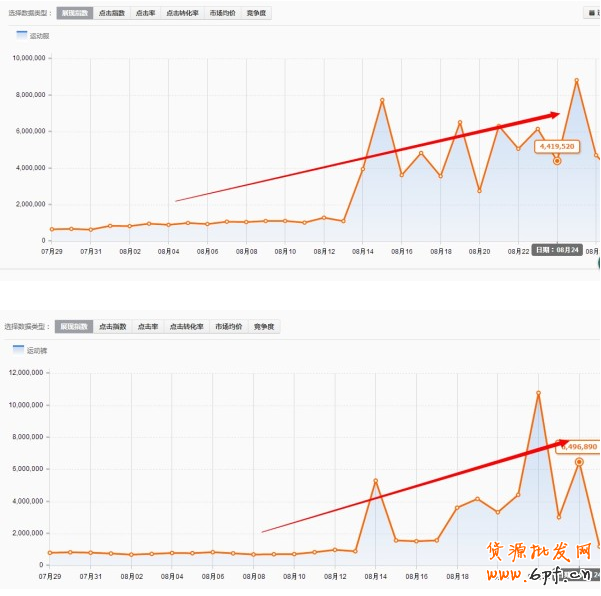Show 市场均价 in the top chart
This screenshot has height=596, width=601.
click(x=224, y=13)
